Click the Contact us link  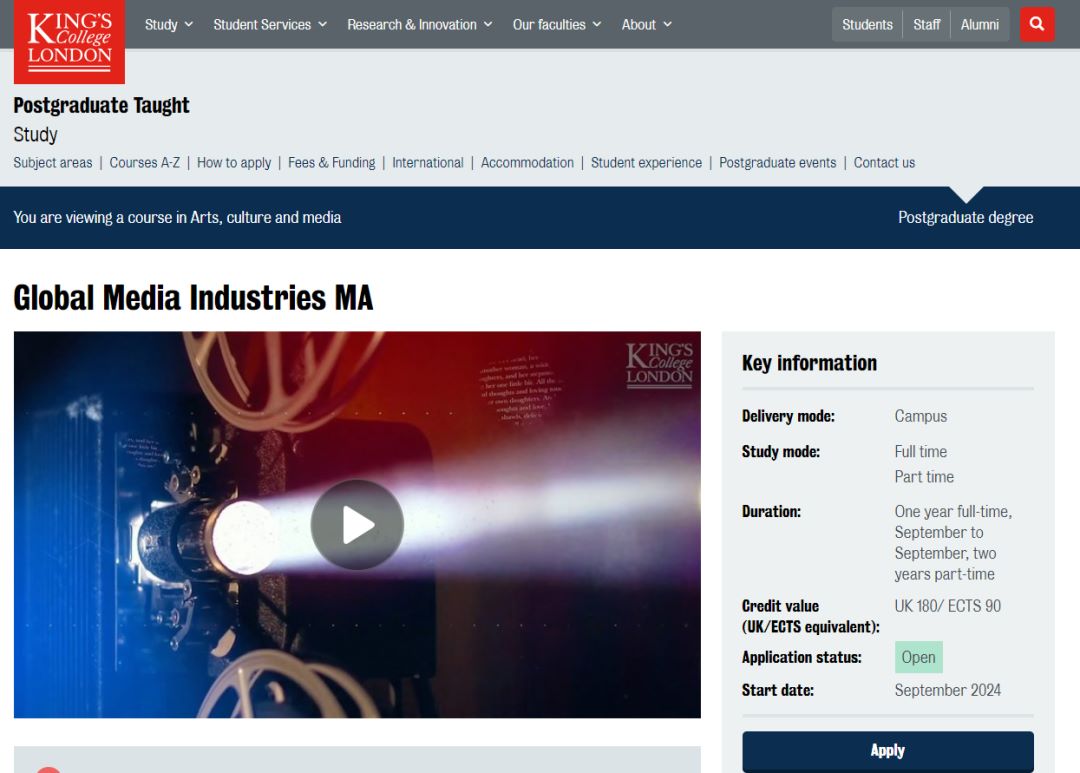(884, 162)
